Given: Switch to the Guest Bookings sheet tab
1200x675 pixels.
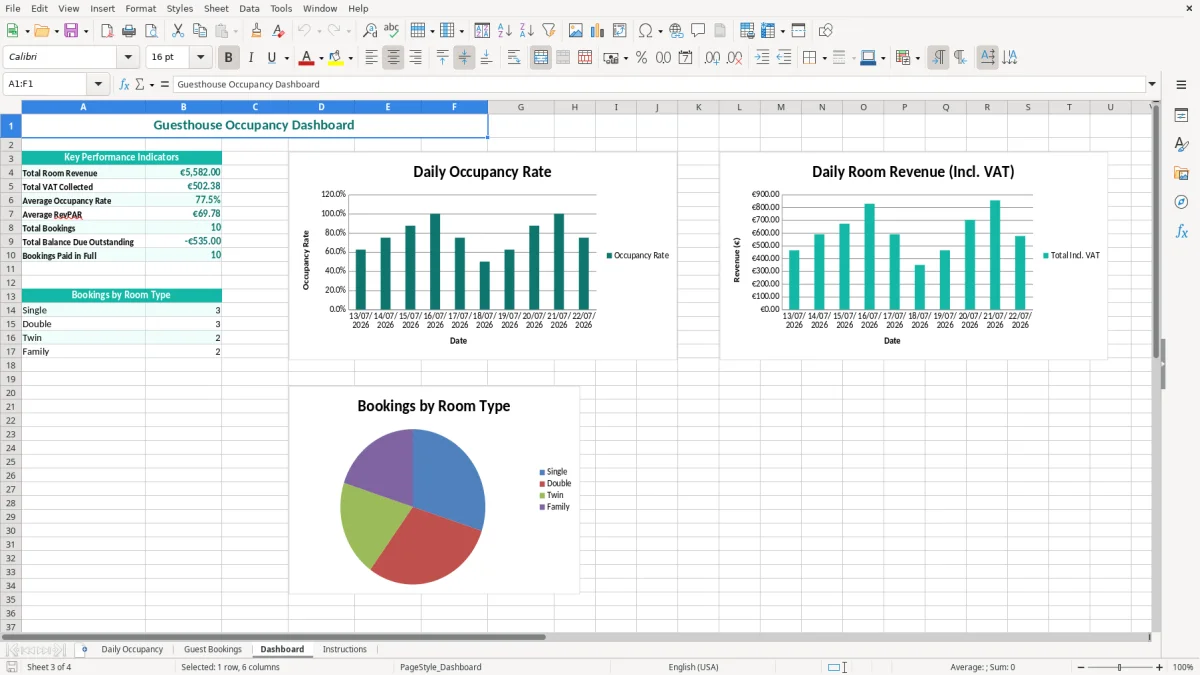Looking at the screenshot, I should [x=213, y=650].
